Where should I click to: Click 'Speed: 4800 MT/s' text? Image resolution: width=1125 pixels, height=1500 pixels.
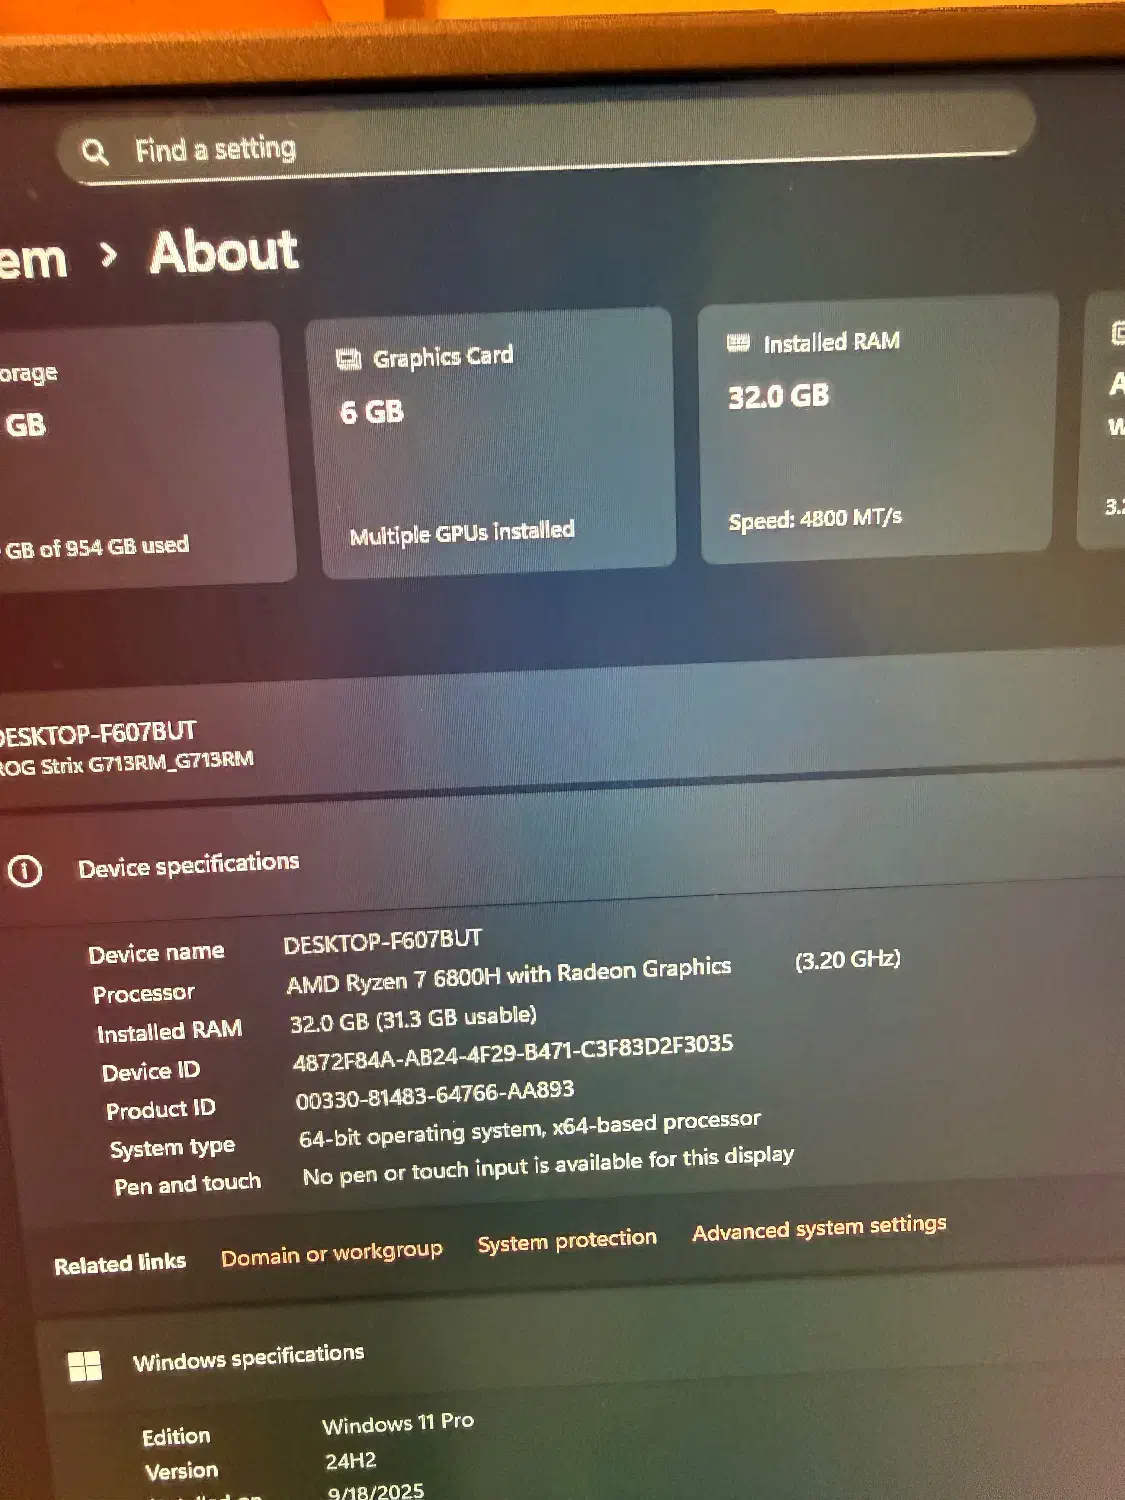815,519
